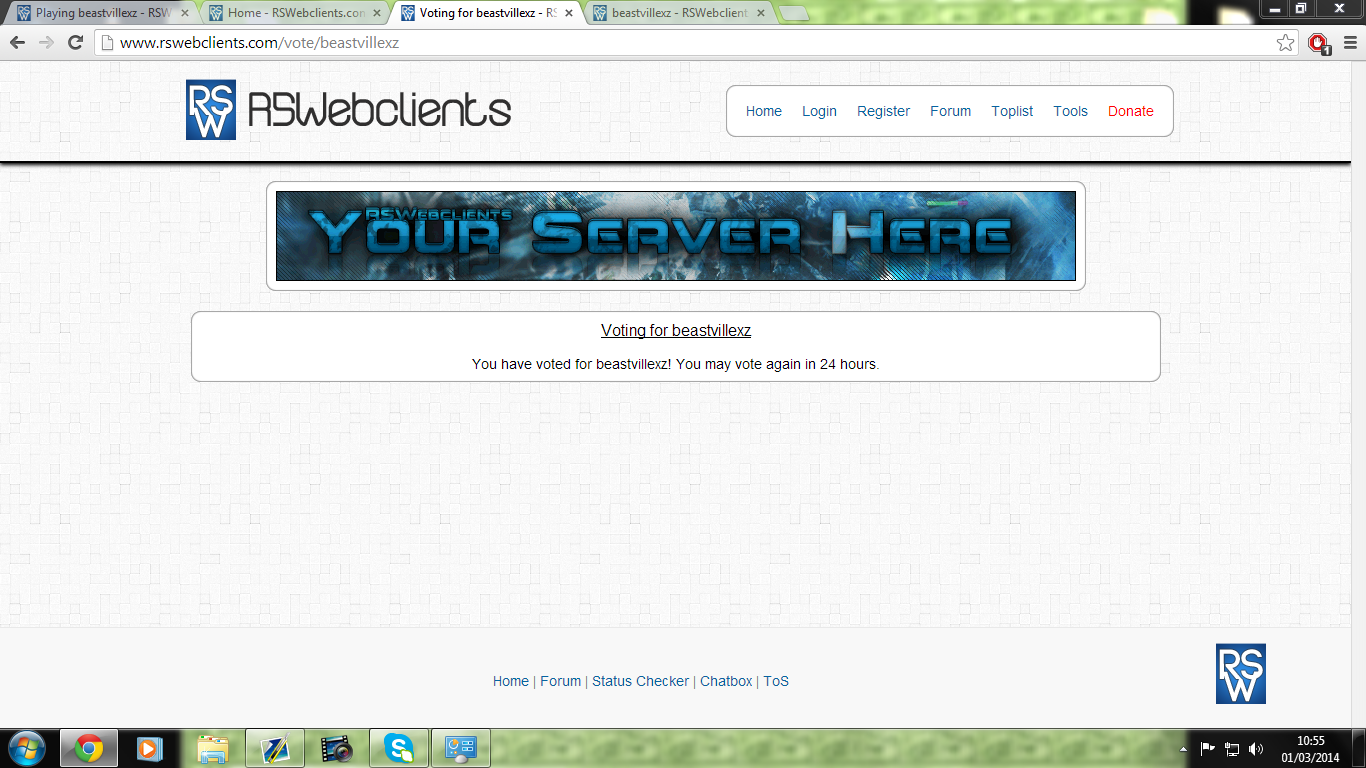
Task: Switch to the Home - RSWebclients tab
Action: pyautogui.click(x=295, y=13)
